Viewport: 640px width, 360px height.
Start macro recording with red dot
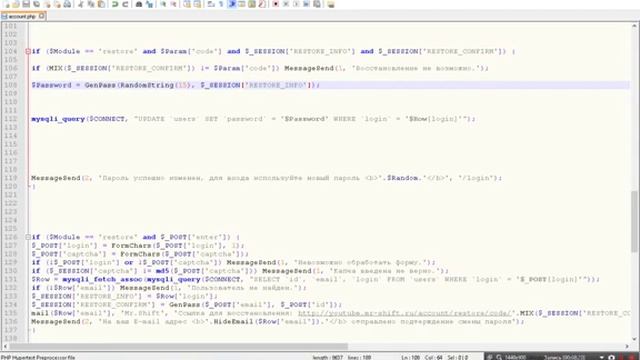tap(276, 4)
